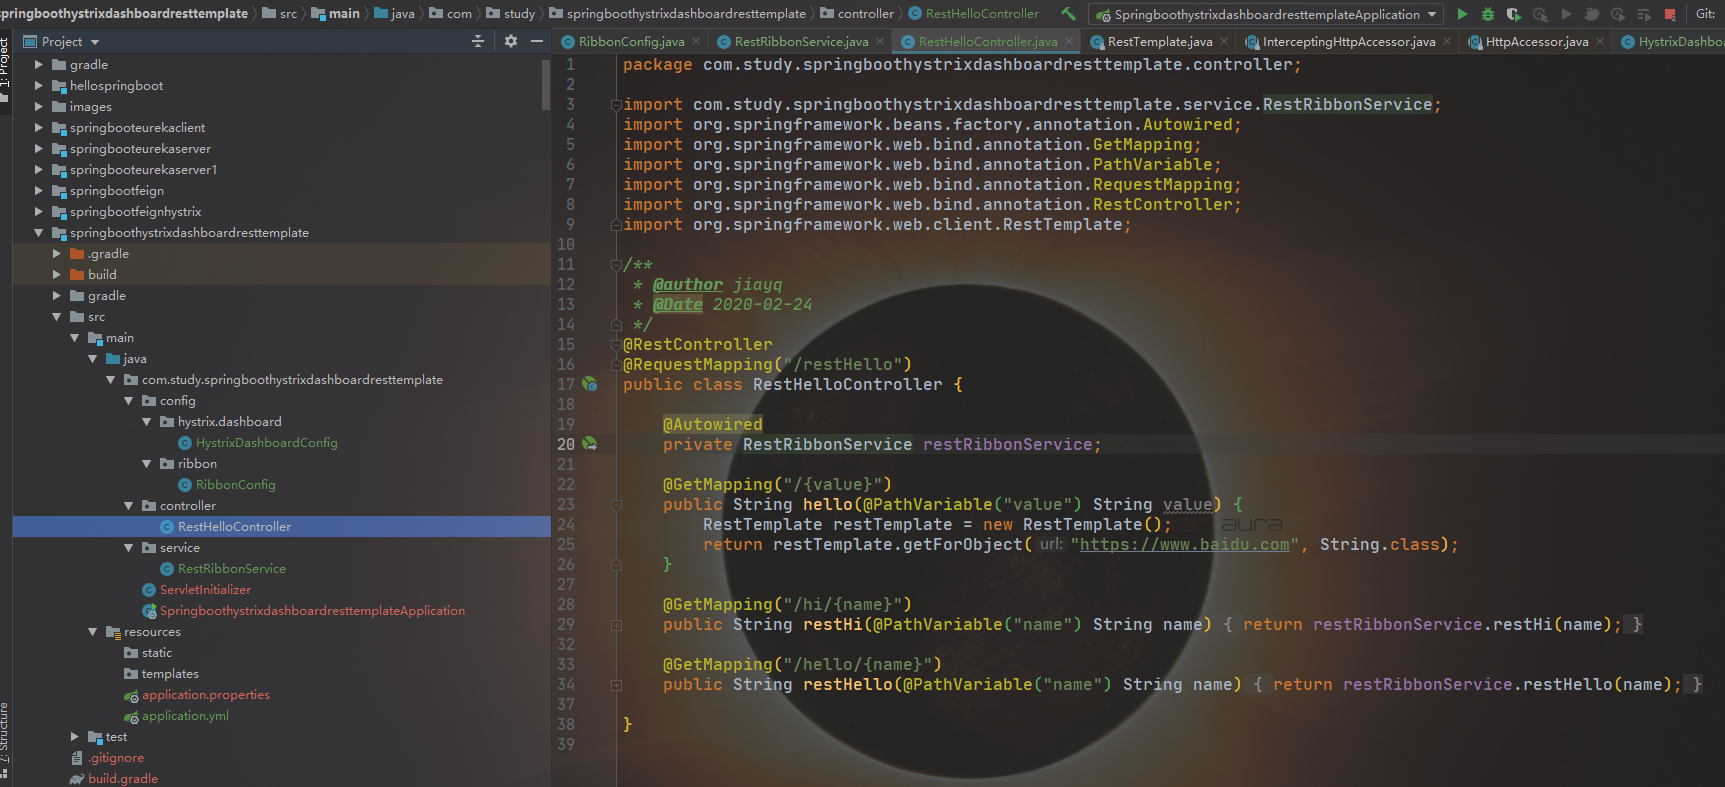Open Project panel gear settings
The image size is (1725, 787).
pyautogui.click(x=511, y=41)
